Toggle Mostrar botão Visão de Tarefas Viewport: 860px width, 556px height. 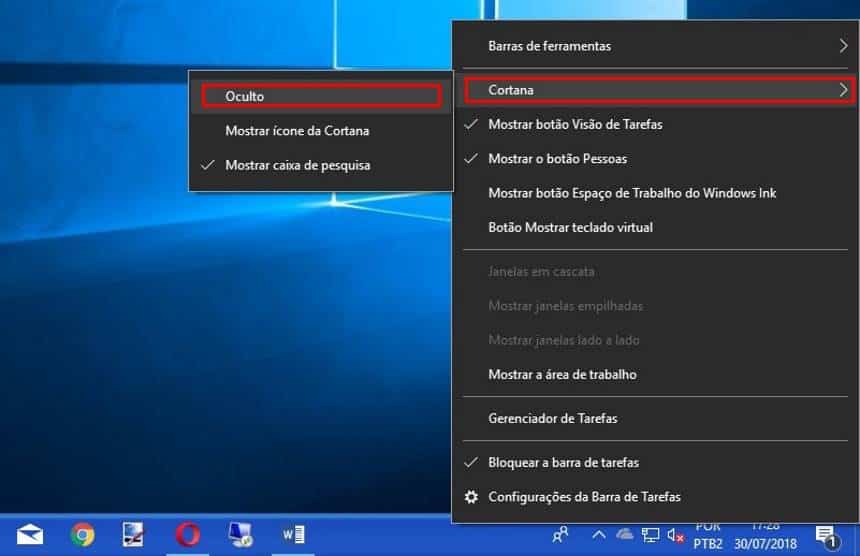coord(655,124)
